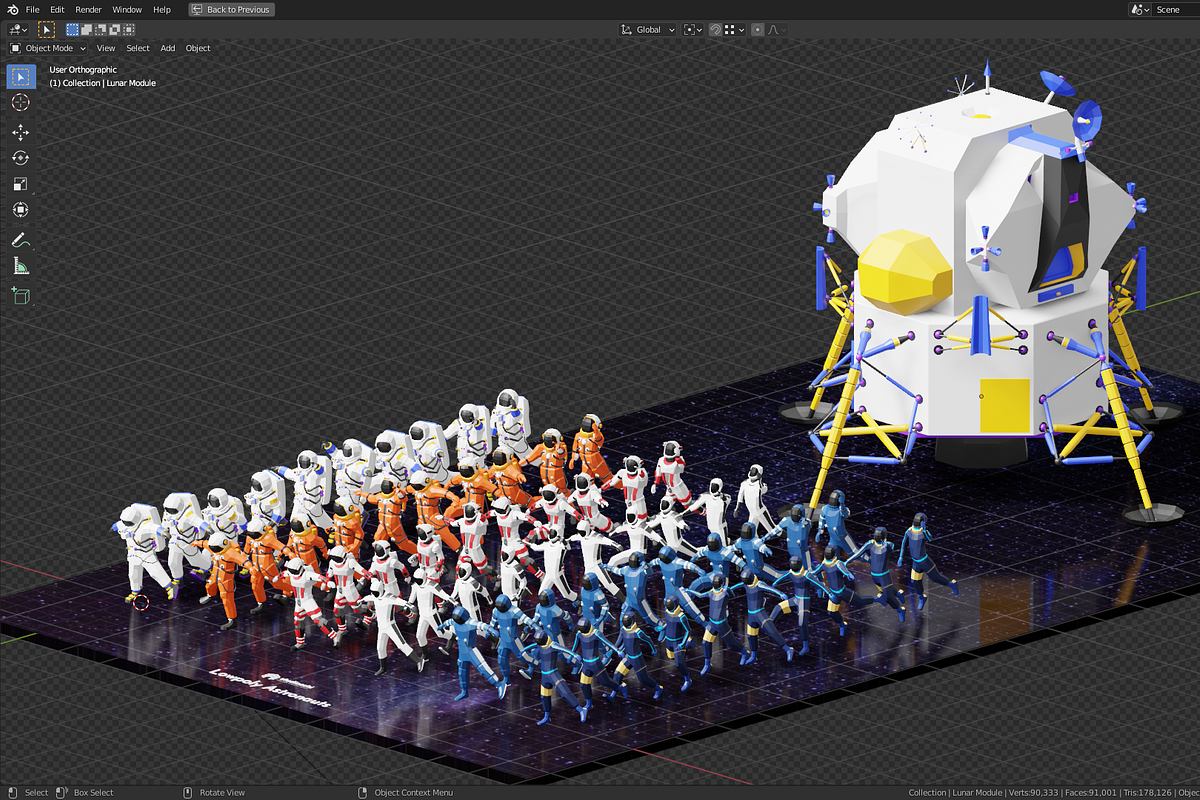Screen dimensions: 1200x800
Task: Open the Global transform orientation dropdown
Action: pyautogui.click(x=648, y=30)
